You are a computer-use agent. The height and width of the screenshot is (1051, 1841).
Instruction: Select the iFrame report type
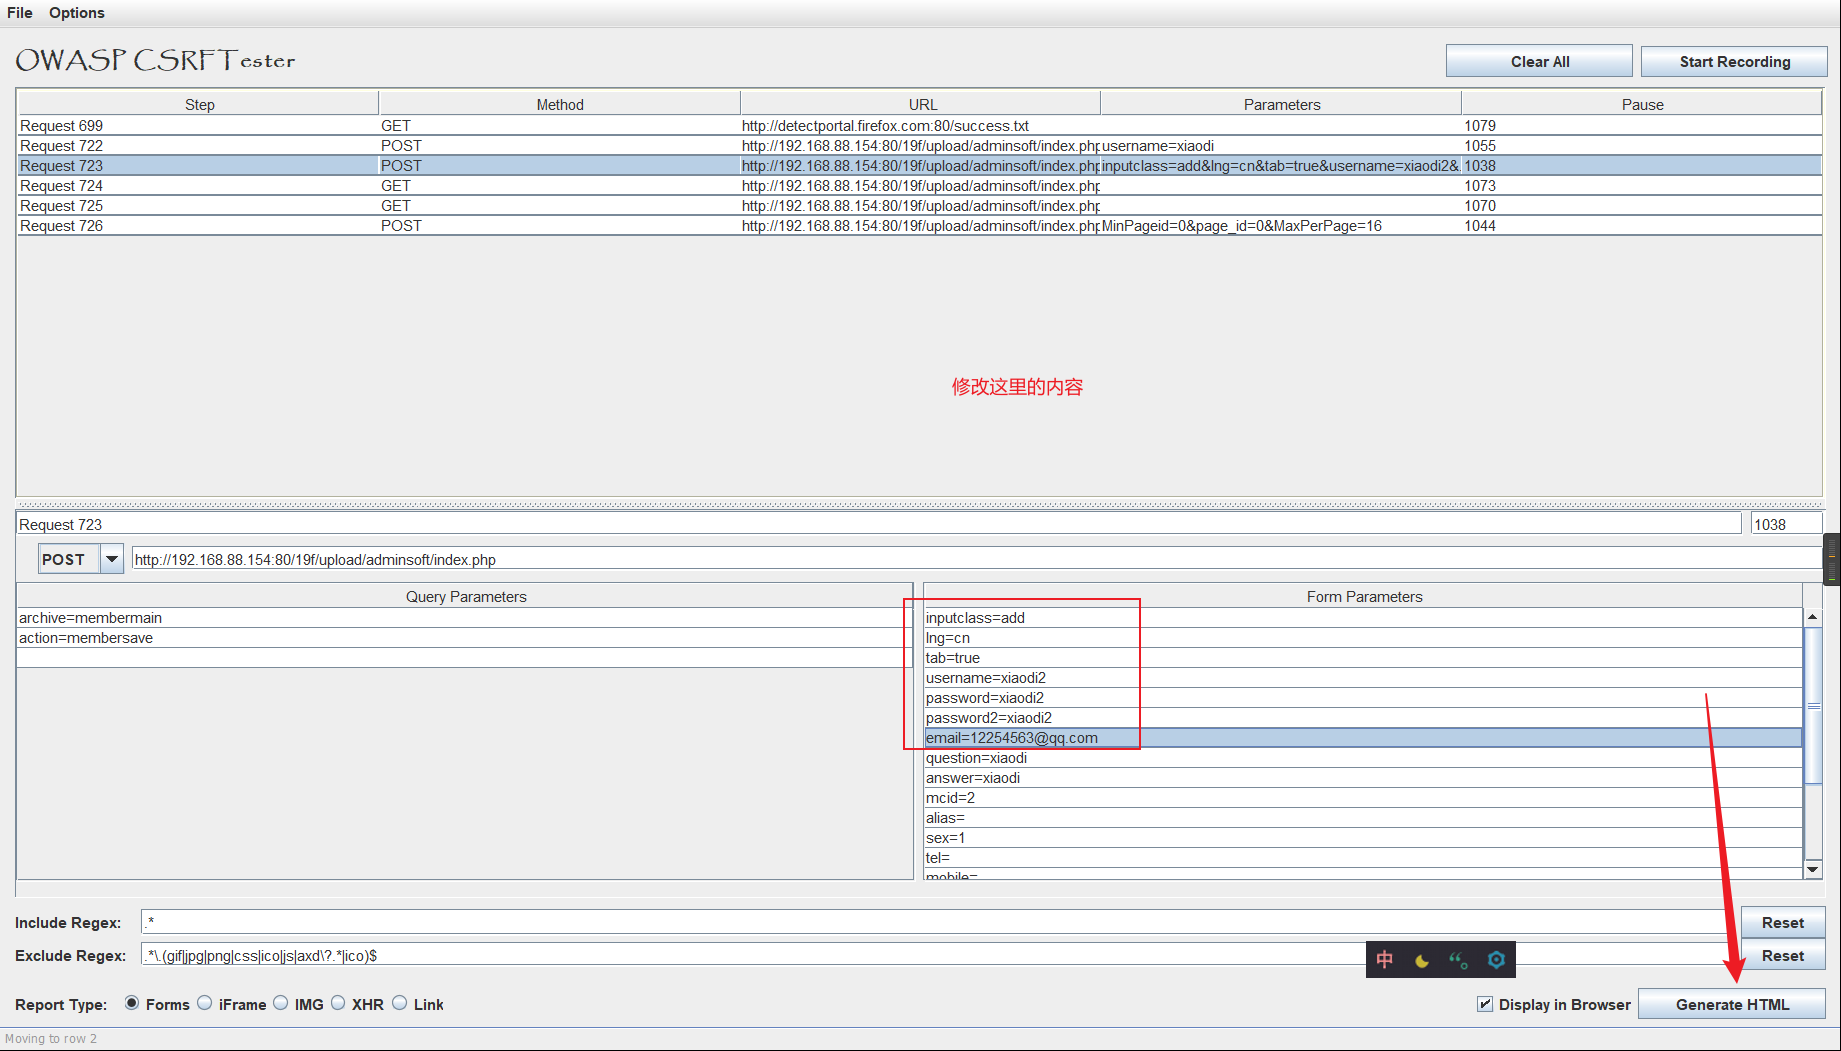(205, 1003)
